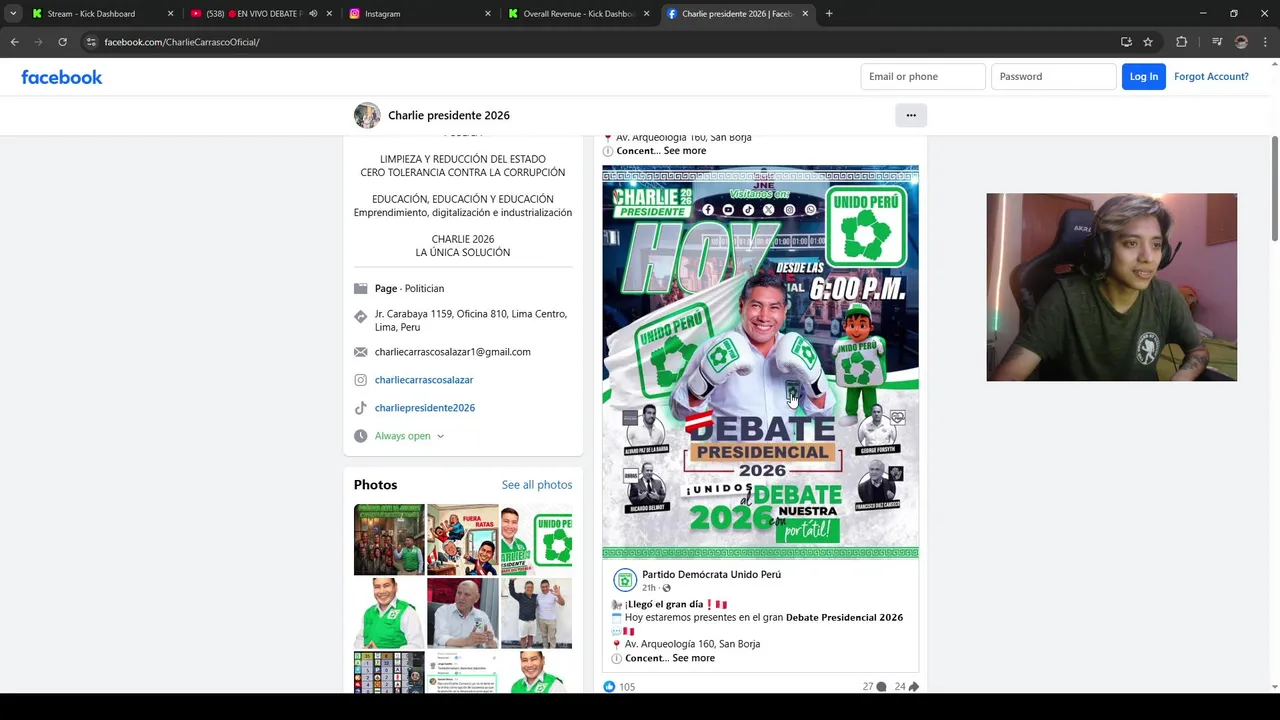1280x720 pixels.
Task: Expand See more on the upper post
Action: (685, 151)
